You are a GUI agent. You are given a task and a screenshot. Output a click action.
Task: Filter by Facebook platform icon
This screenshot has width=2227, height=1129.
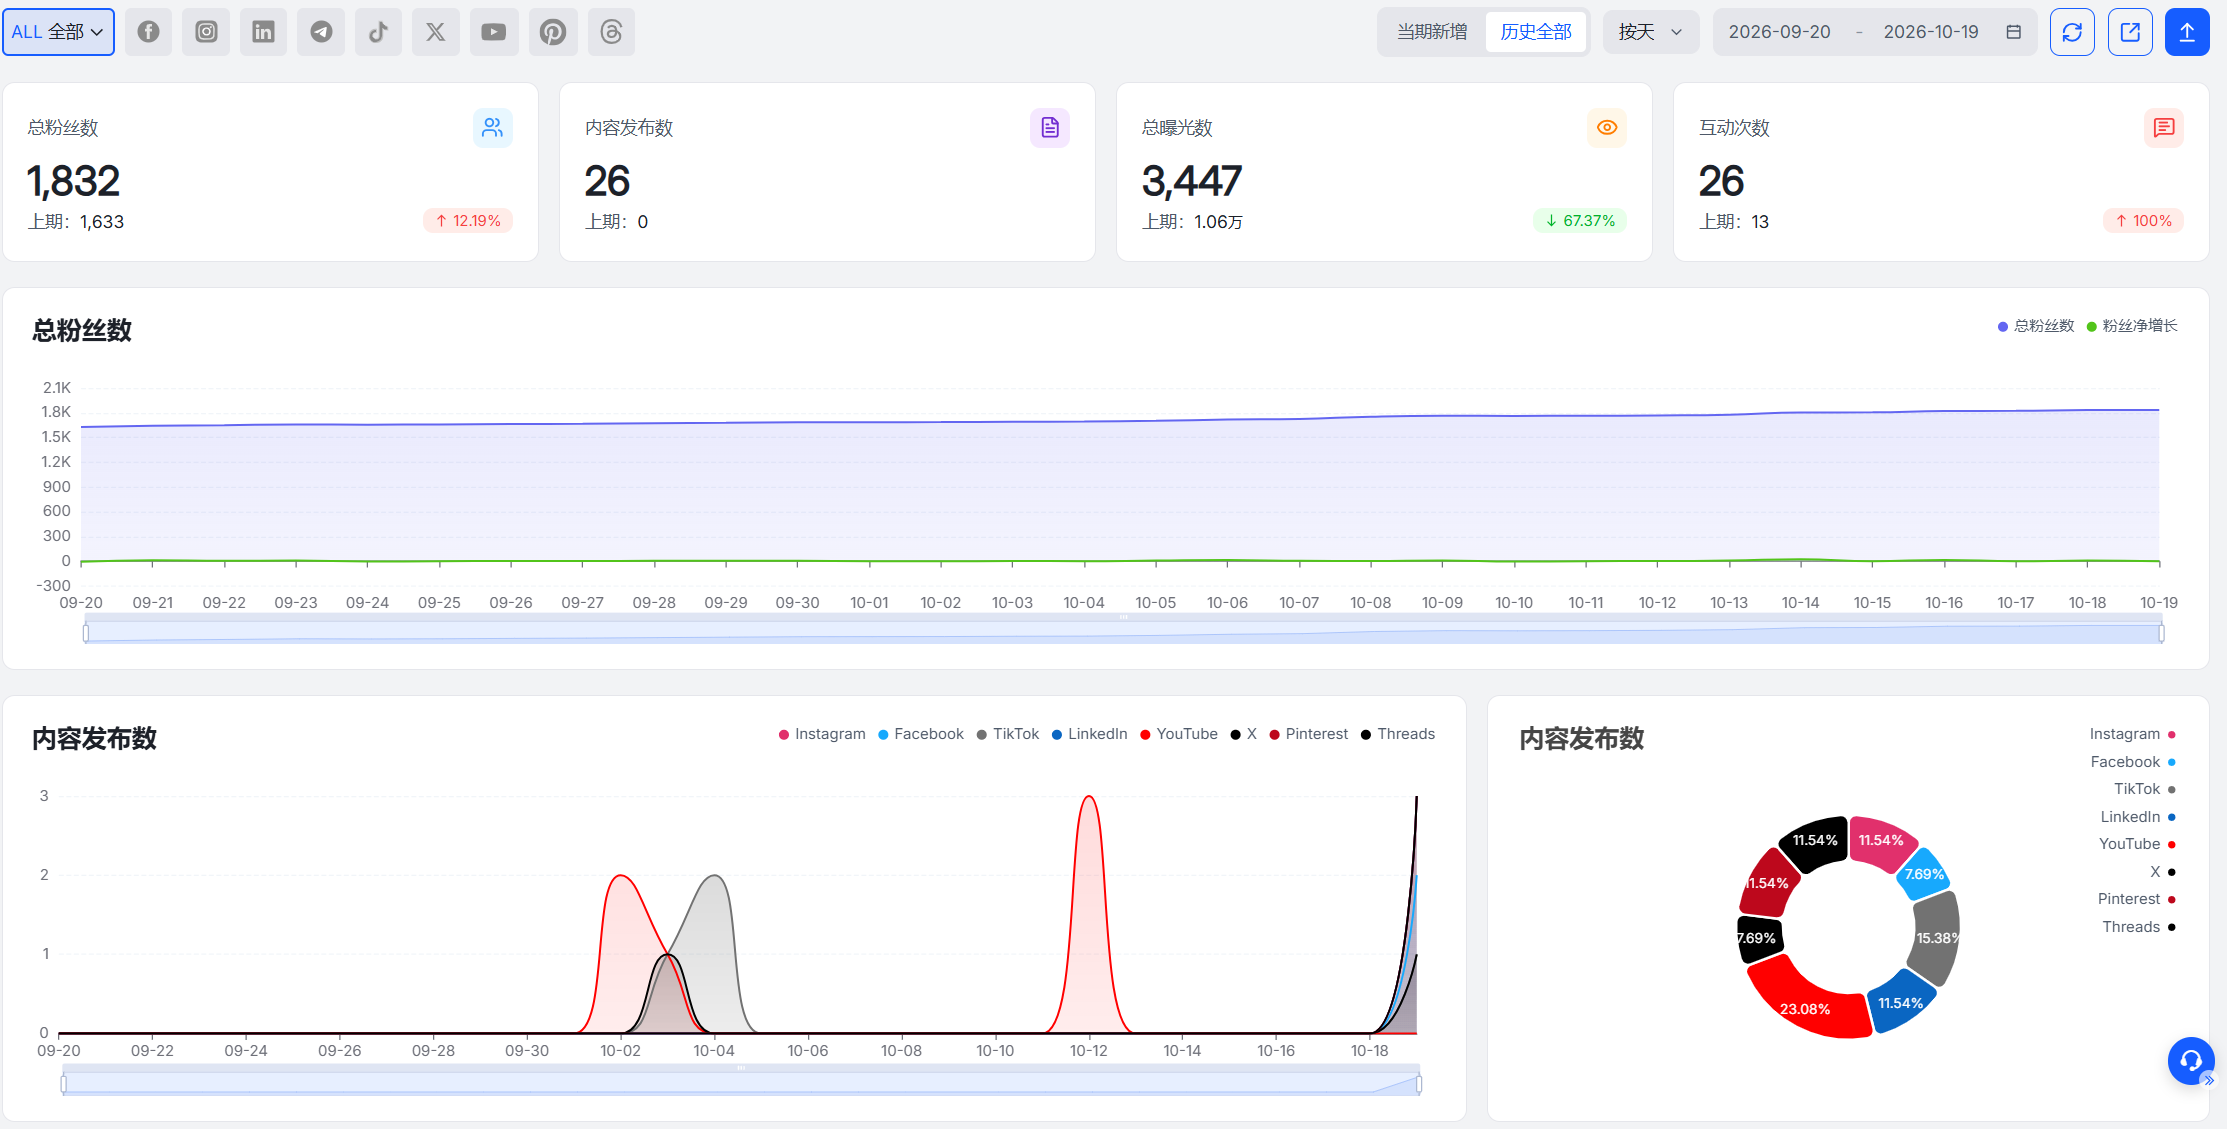(148, 32)
